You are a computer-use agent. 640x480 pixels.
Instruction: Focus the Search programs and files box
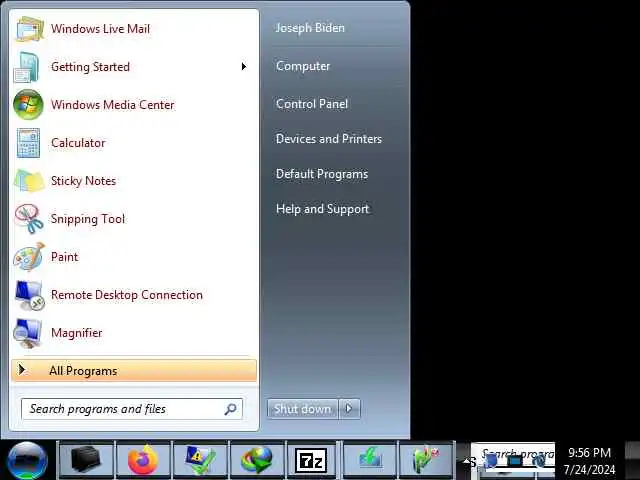132,409
